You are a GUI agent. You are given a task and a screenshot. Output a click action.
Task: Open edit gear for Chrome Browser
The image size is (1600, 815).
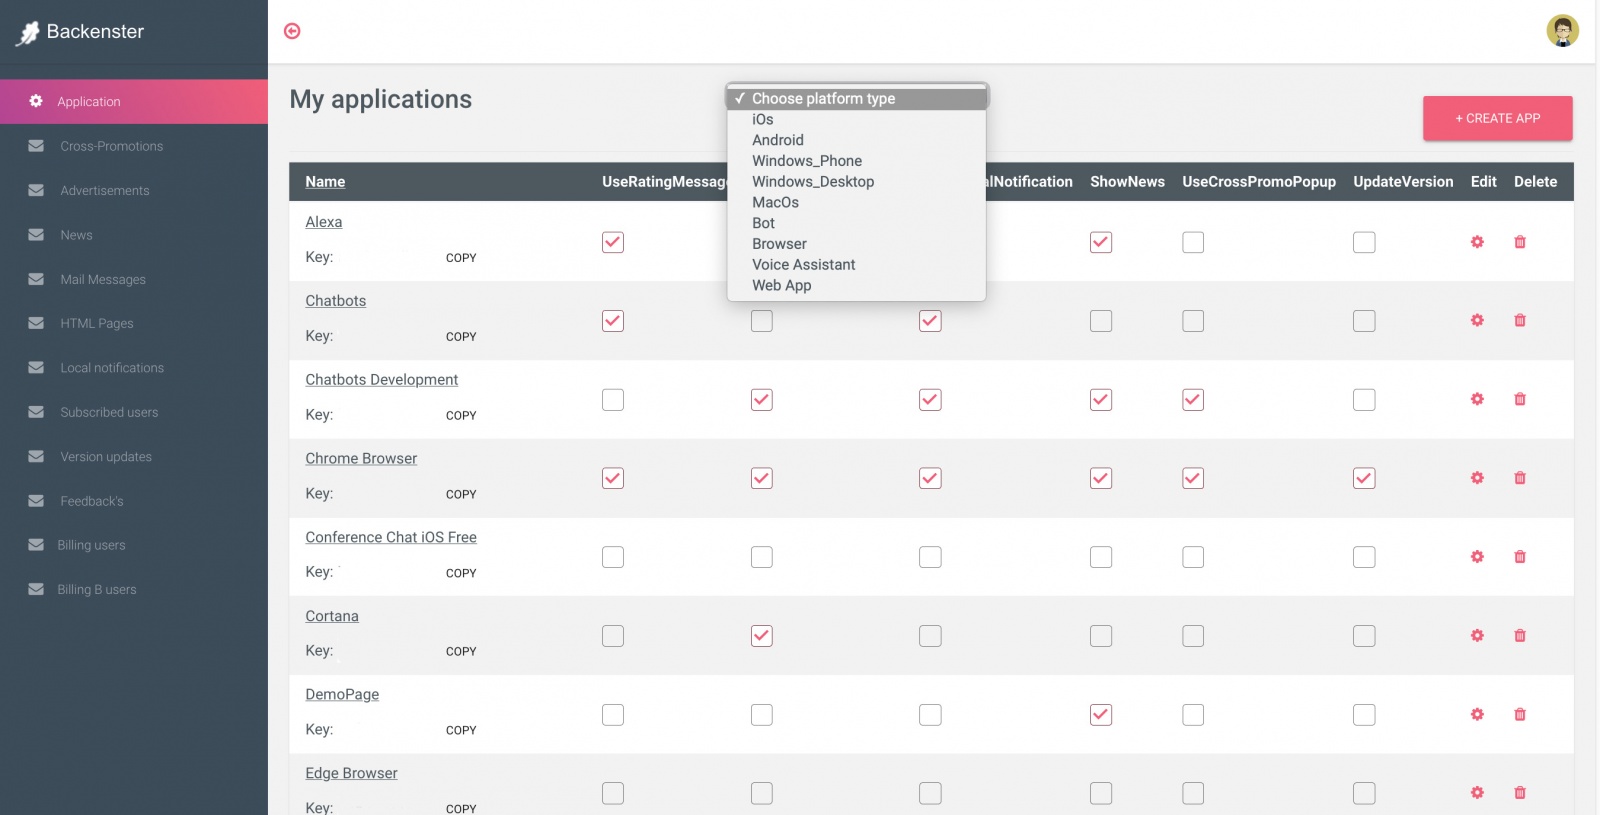click(x=1477, y=478)
